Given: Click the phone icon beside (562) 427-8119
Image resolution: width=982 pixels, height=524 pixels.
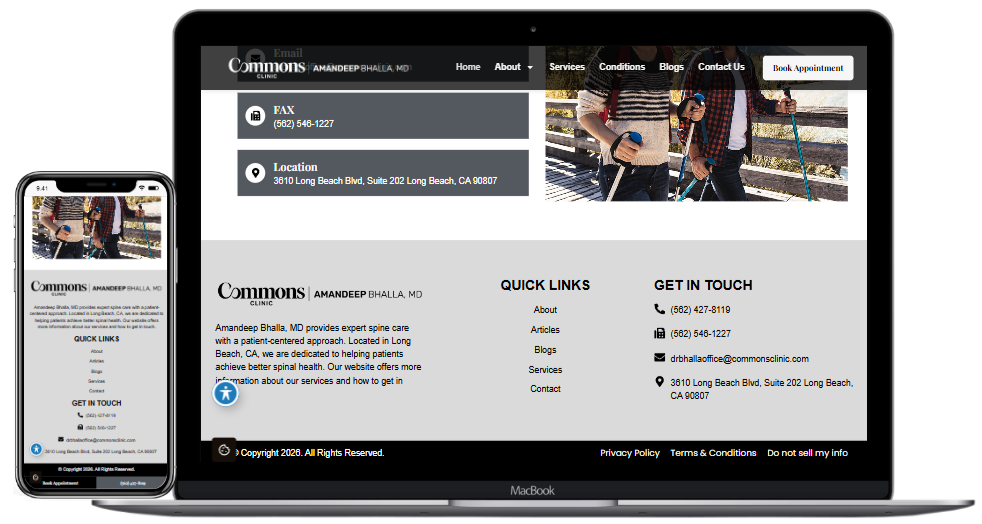Looking at the screenshot, I should (659, 309).
